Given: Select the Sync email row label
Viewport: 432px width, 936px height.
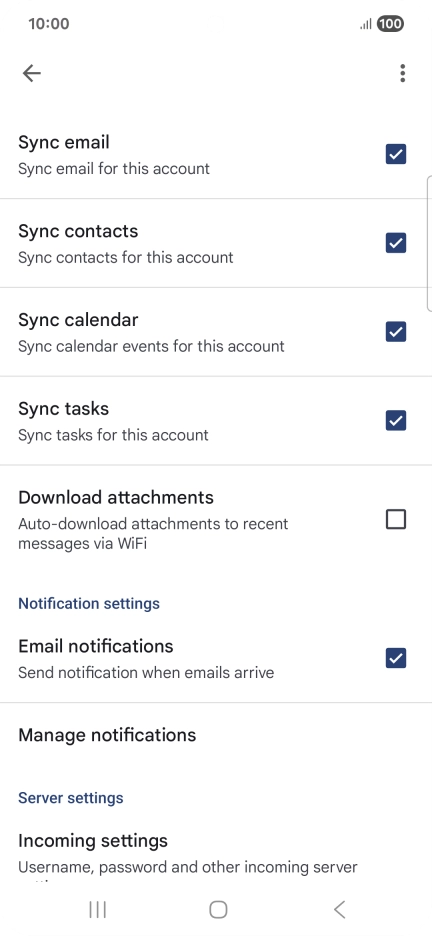Looking at the screenshot, I should [64, 142].
